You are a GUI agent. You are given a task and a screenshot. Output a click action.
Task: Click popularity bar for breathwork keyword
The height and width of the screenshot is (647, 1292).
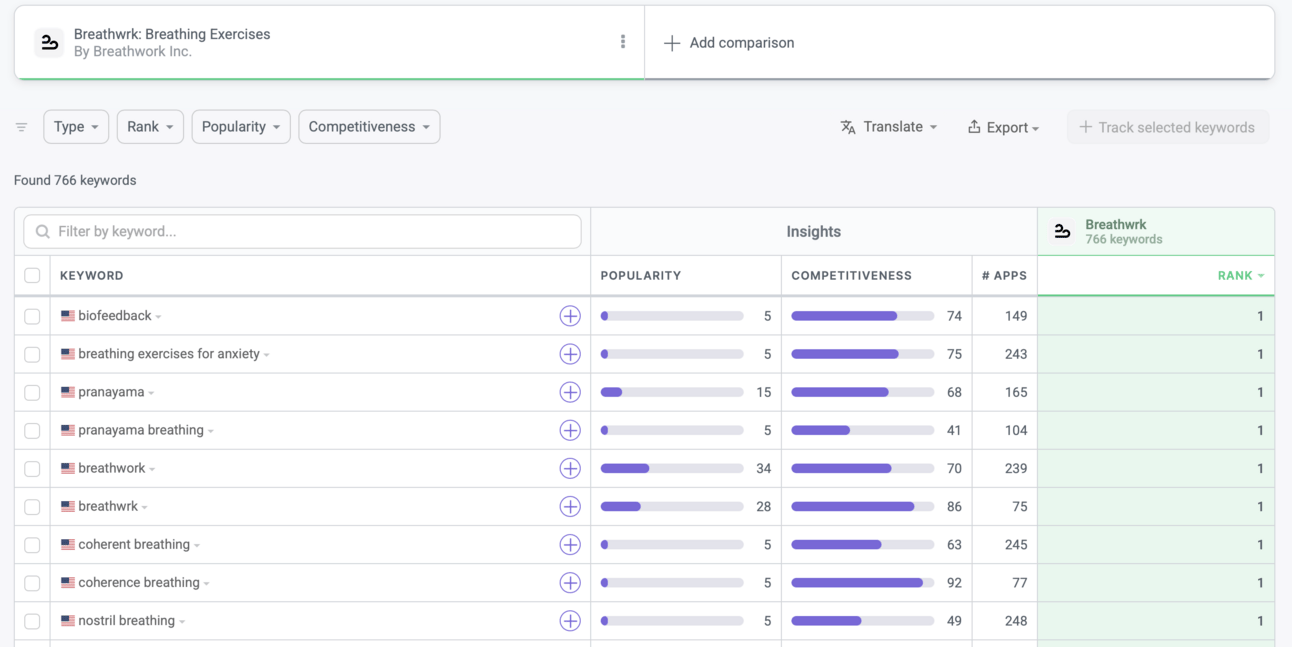tap(671, 469)
